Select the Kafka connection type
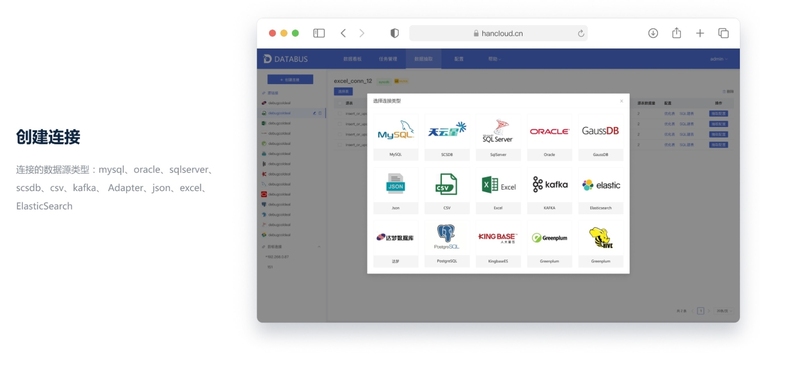Screen dimensions: 800x371 pyautogui.click(x=549, y=184)
